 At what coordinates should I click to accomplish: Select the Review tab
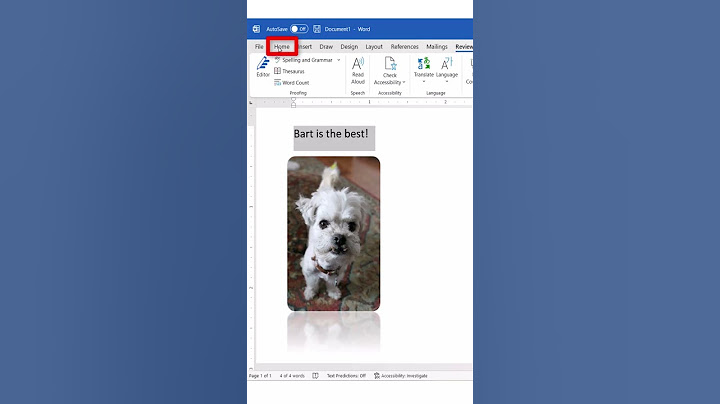(x=464, y=47)
